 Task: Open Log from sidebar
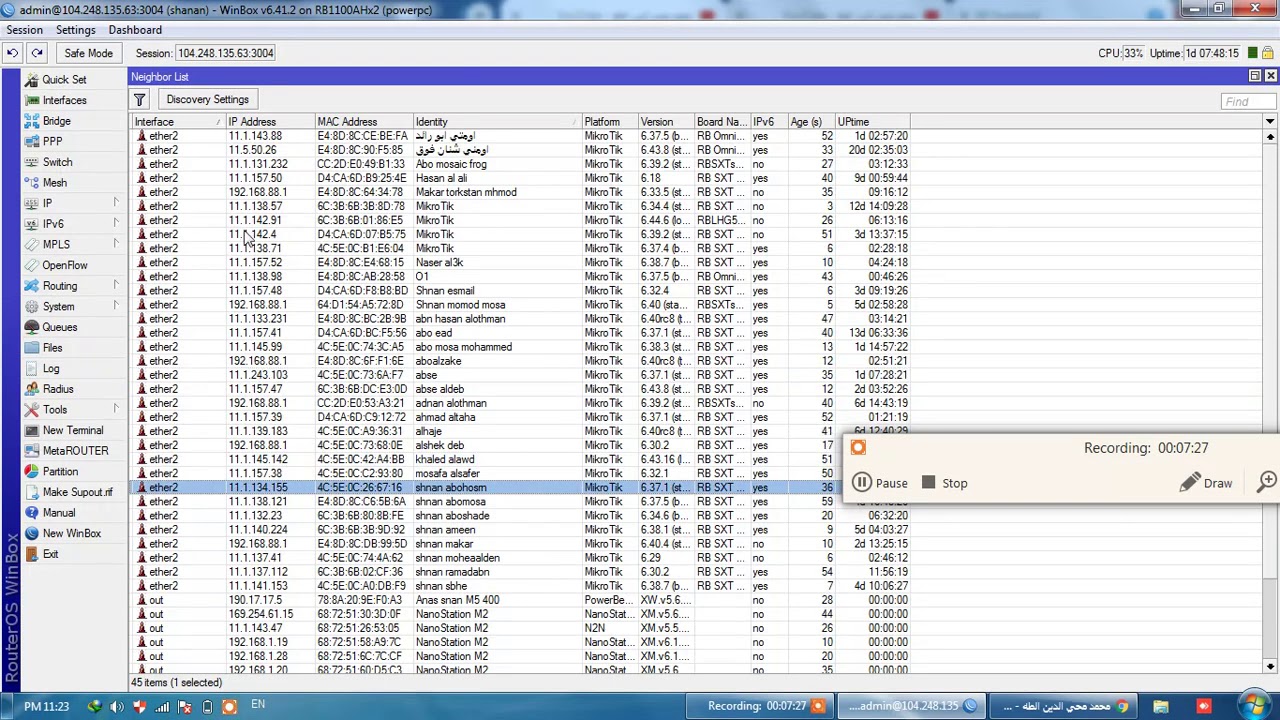click(x=51, y=368)
